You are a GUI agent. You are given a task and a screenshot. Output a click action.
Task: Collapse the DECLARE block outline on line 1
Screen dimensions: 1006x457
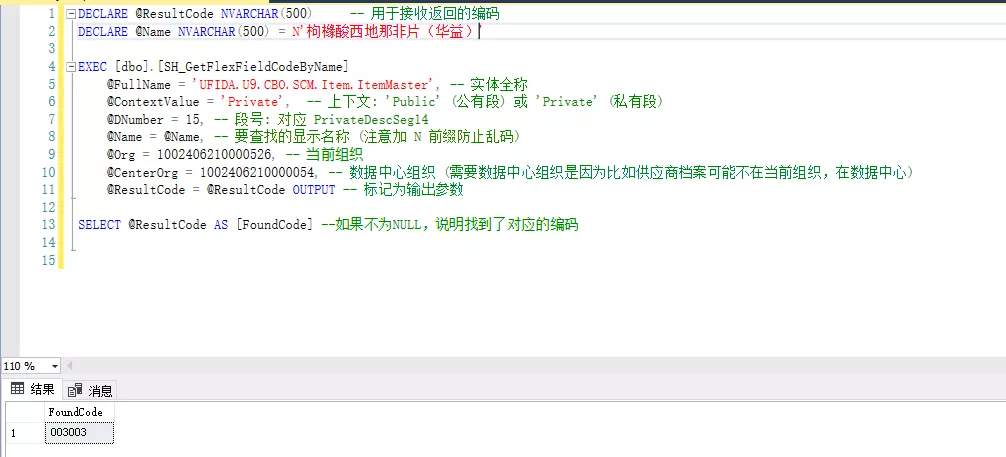pos(70,15)
